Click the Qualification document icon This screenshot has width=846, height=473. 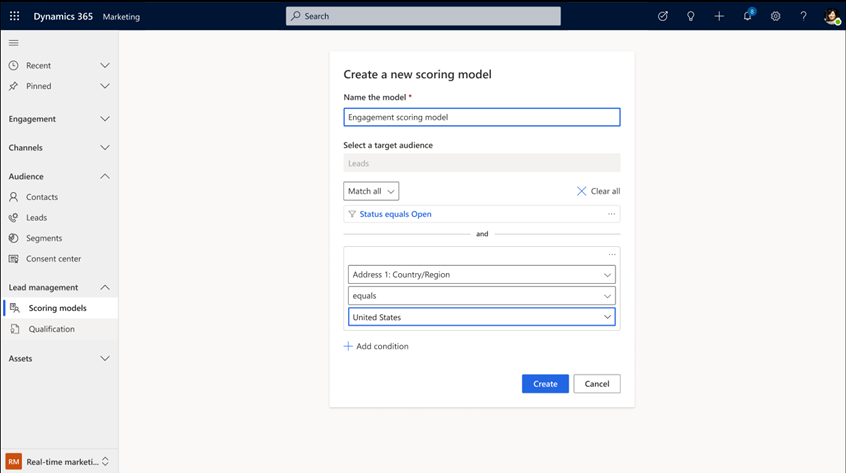coord(15,329)
